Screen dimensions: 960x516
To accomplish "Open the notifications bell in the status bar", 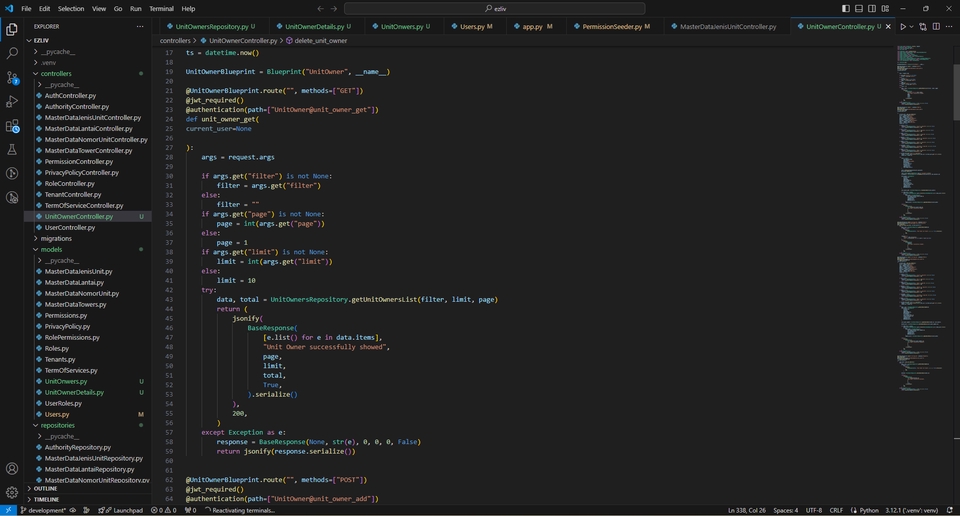I will click(x=950, y=510).
